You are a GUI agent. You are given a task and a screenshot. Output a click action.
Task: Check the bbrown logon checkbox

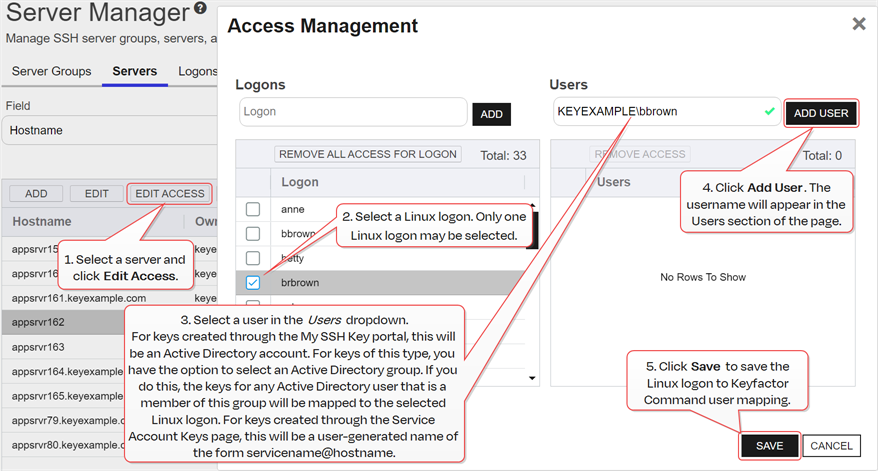253,234
